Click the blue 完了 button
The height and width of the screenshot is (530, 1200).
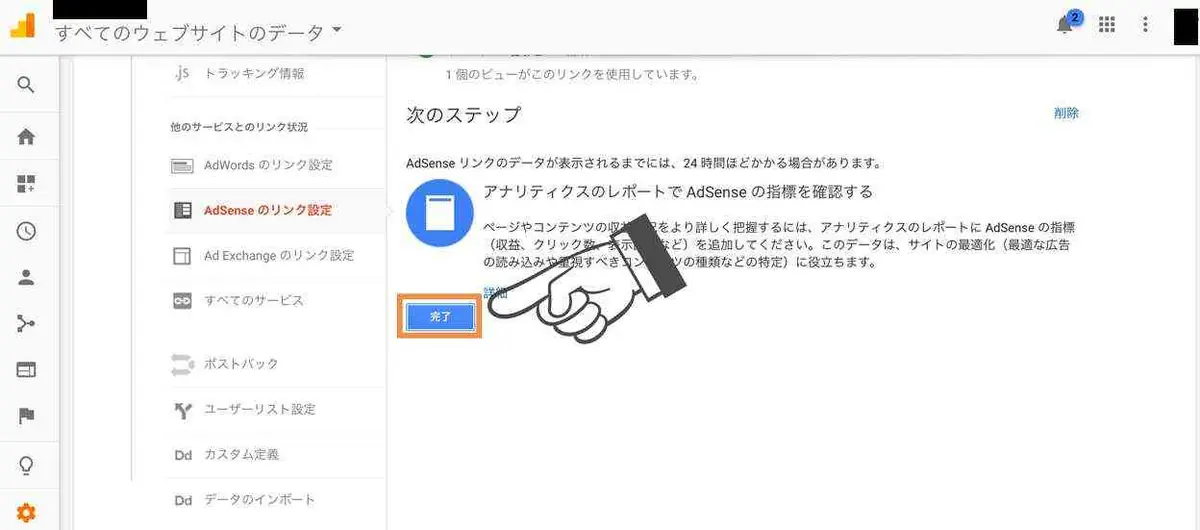click(440, 316)
